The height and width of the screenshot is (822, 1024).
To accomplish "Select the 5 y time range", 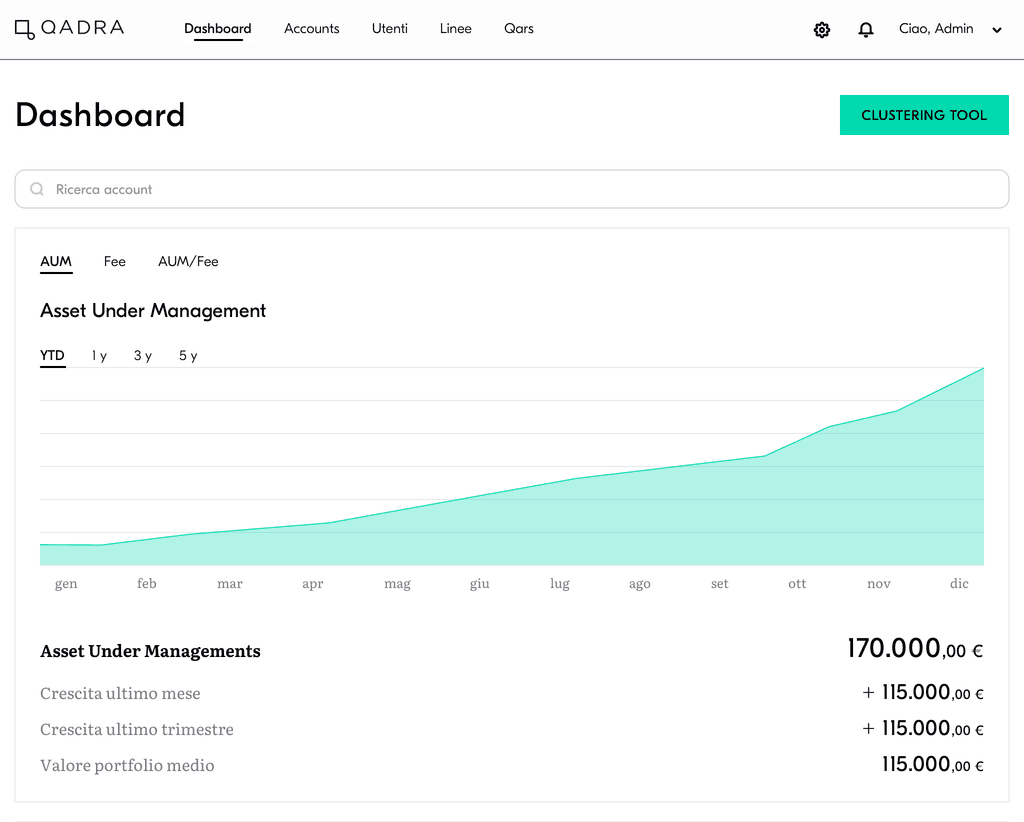I will (188, 356).
